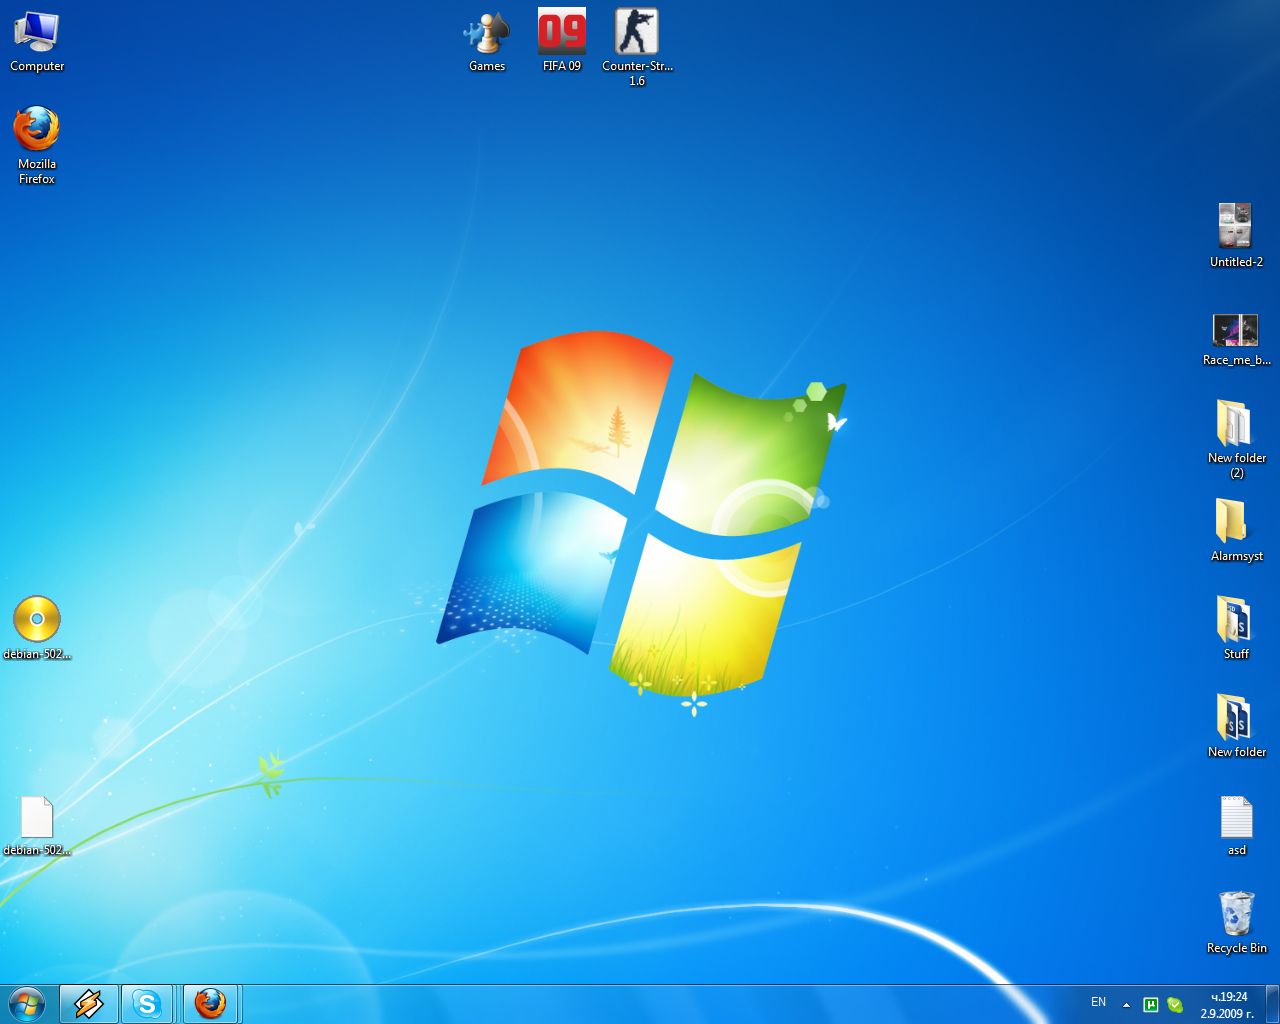Select the debian-502 disc image icon
The height and width of the screenshot is (1024, 1280).
tap(37, 628)
